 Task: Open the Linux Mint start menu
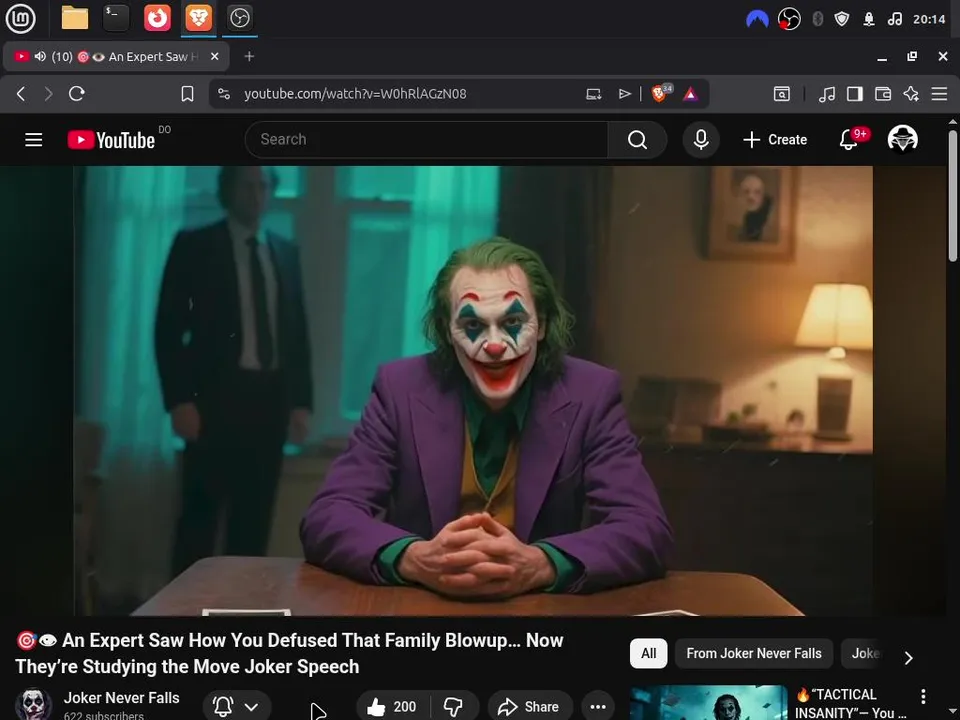click(x=20, y=18)
